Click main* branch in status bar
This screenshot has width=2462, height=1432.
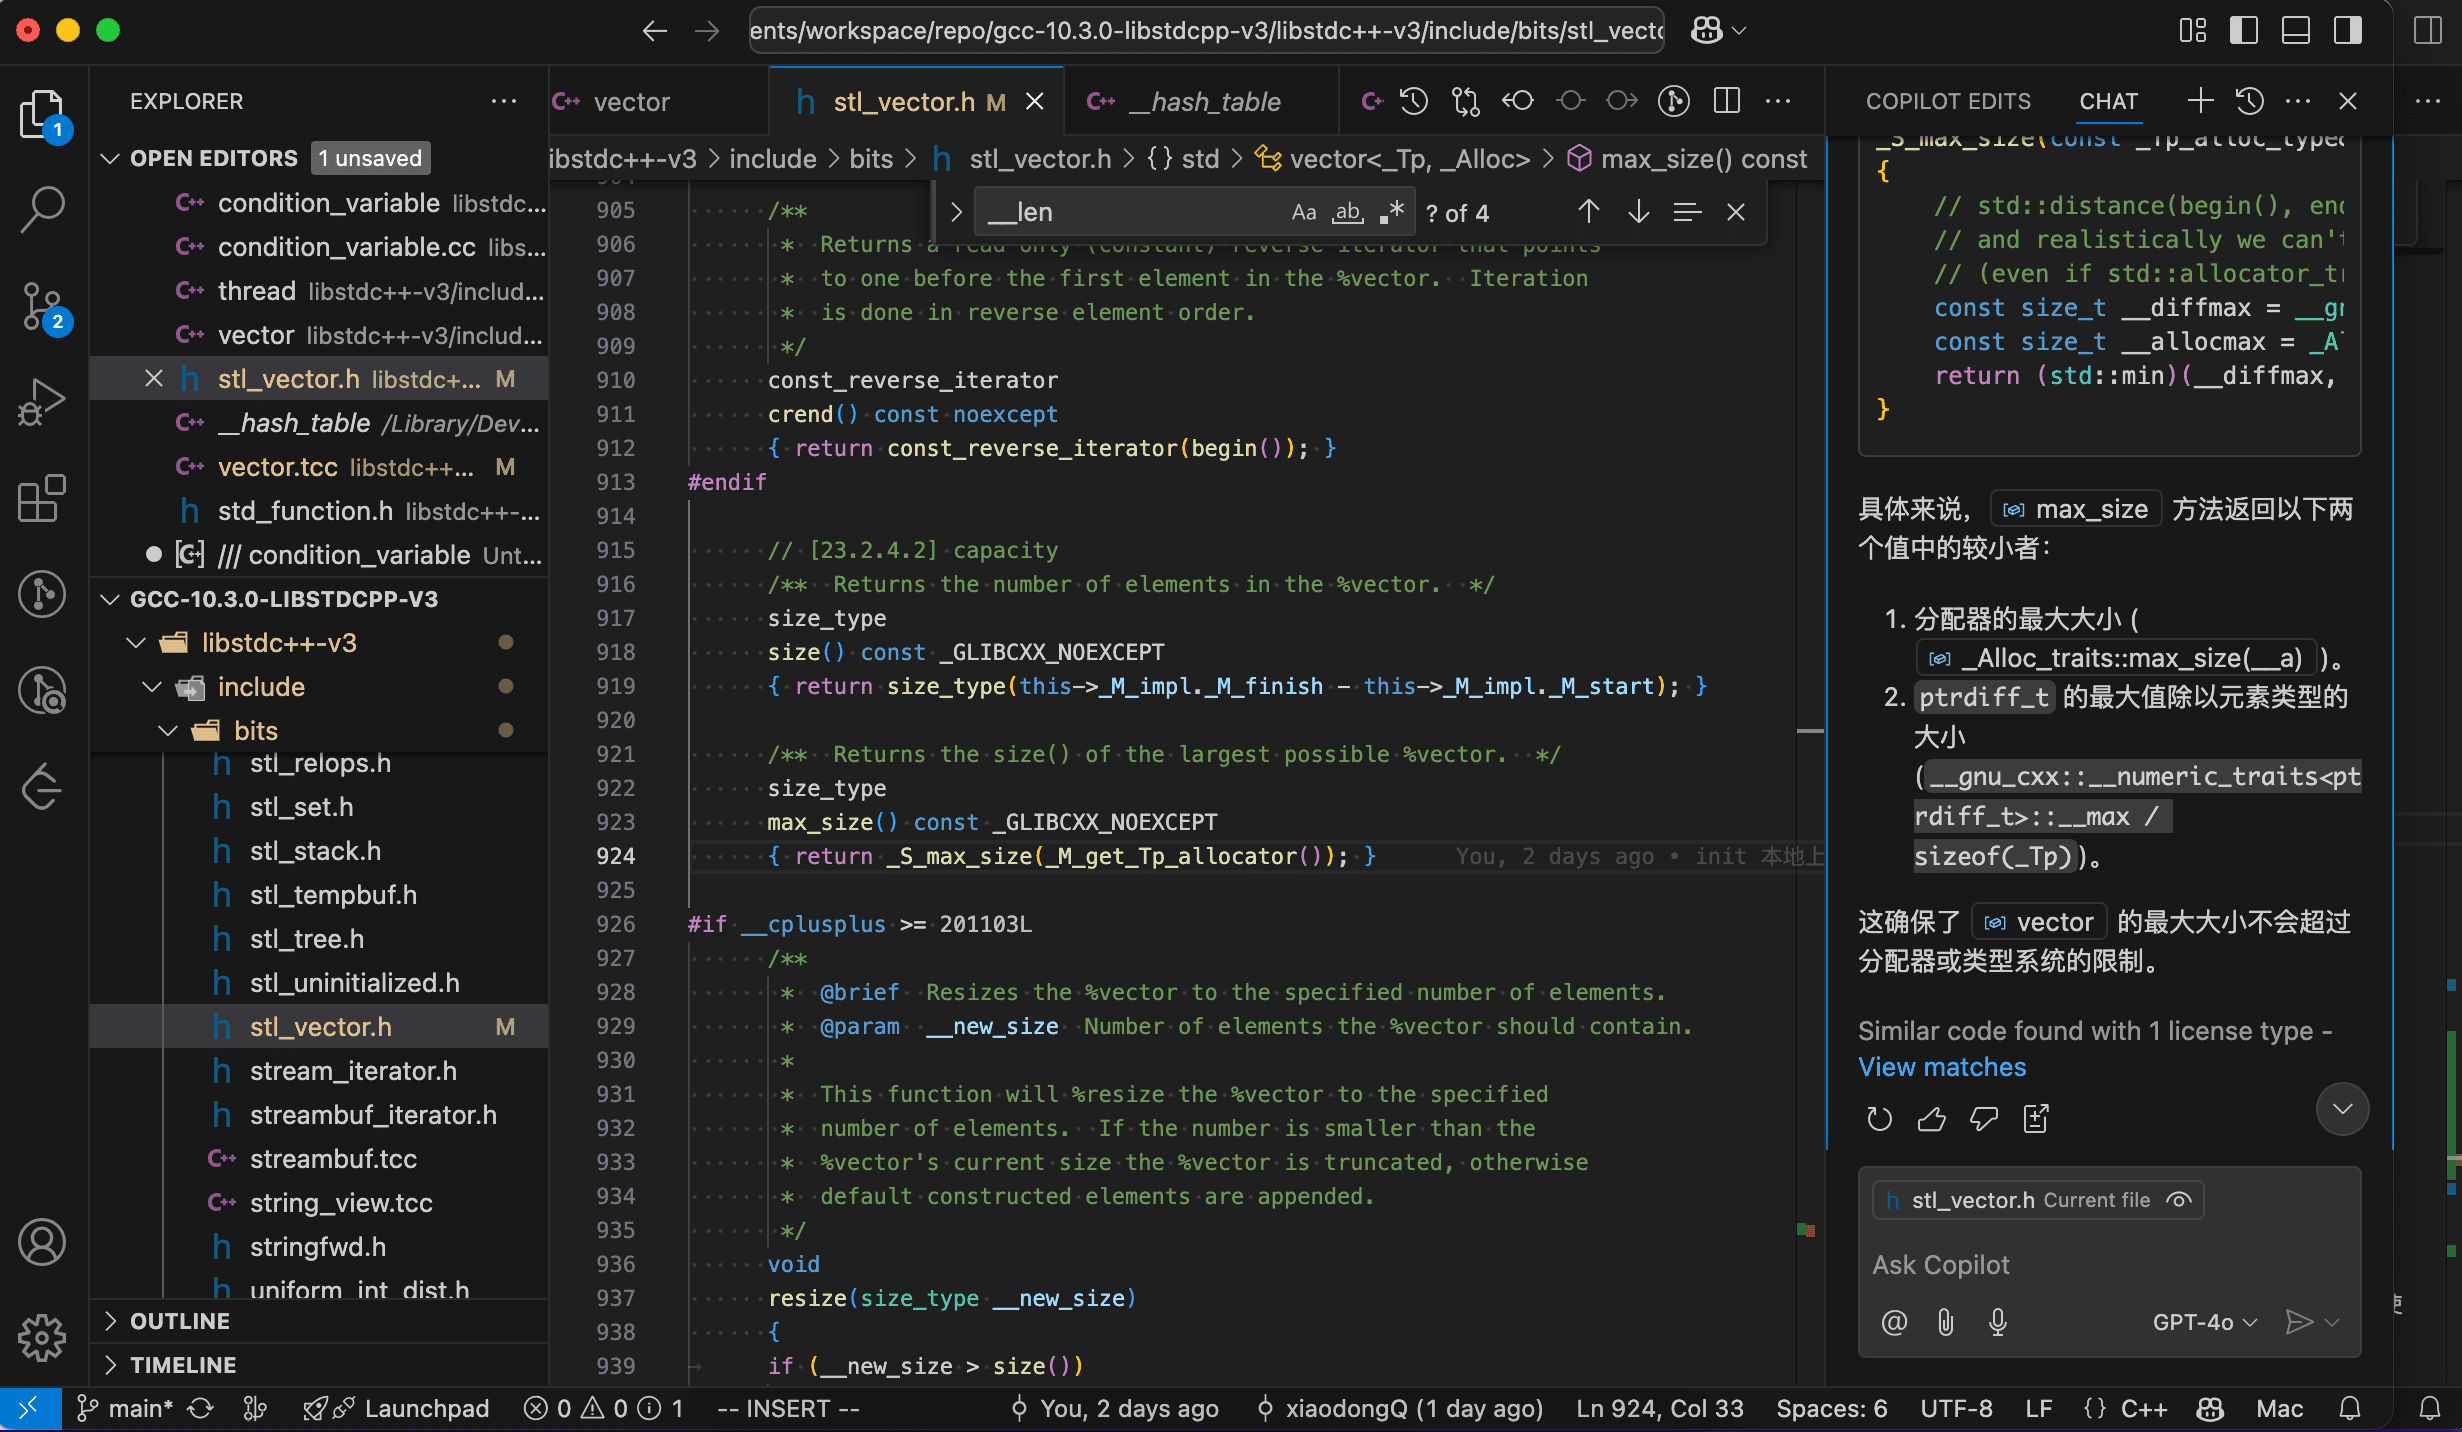125,1409
